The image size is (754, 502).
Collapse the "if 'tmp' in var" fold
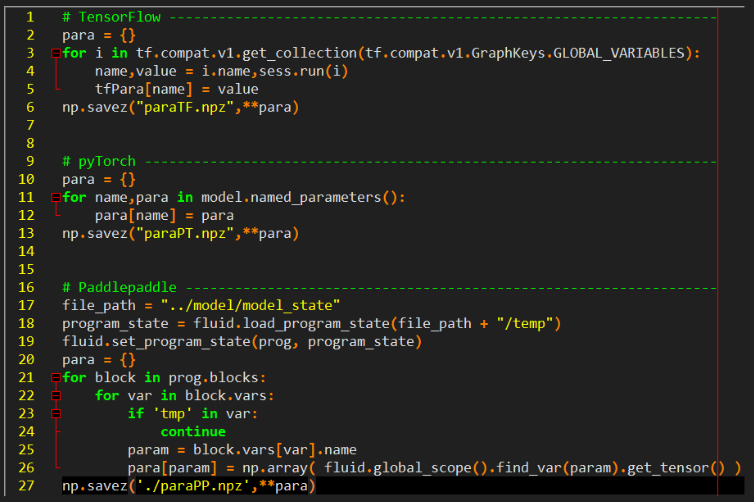coord(55,414)
